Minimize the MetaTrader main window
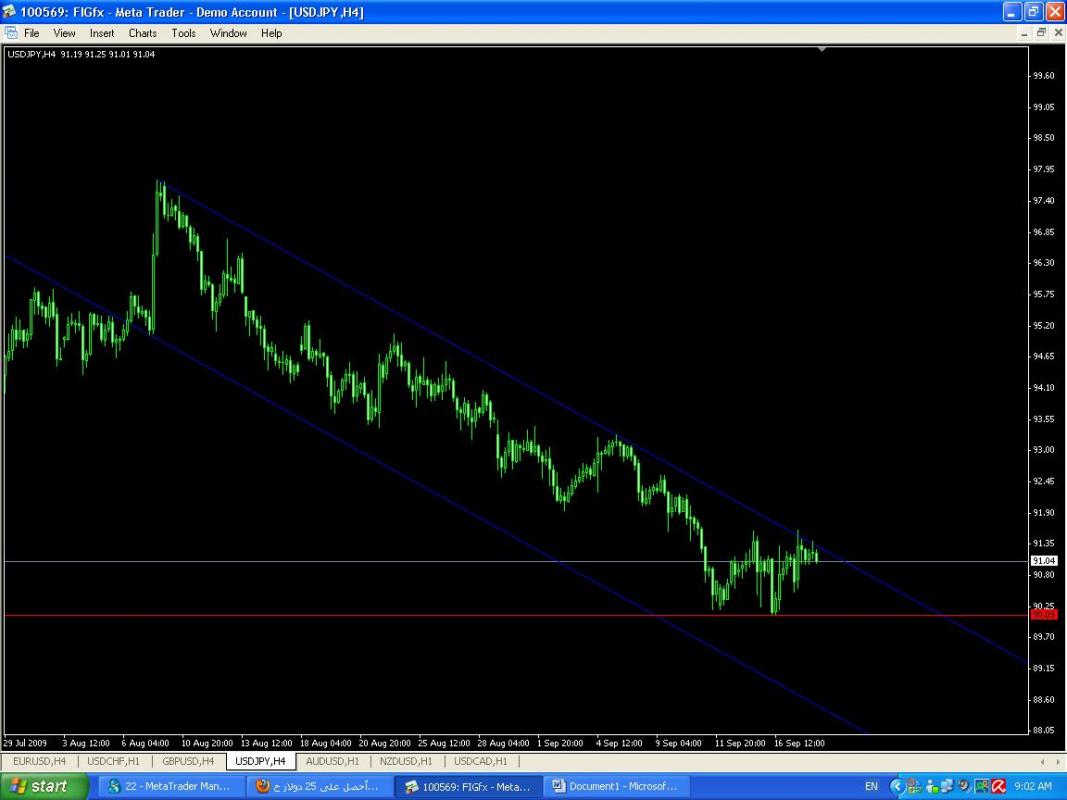The height and width of the screenshot is (800, 1067). click(1012, 12)
